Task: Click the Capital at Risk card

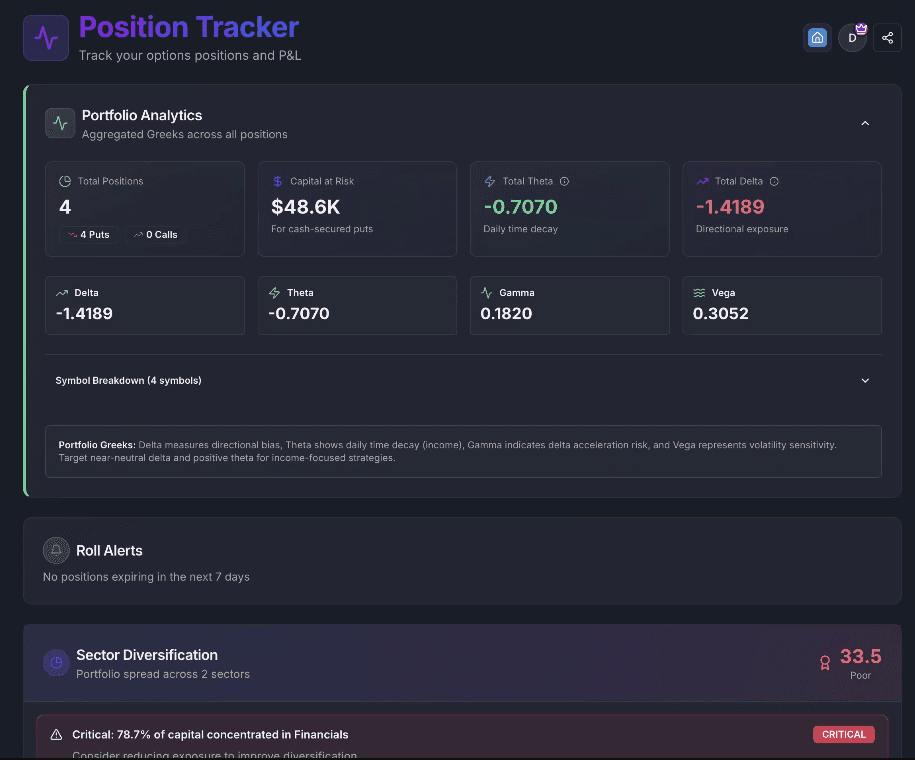Action: coord(357,209)
